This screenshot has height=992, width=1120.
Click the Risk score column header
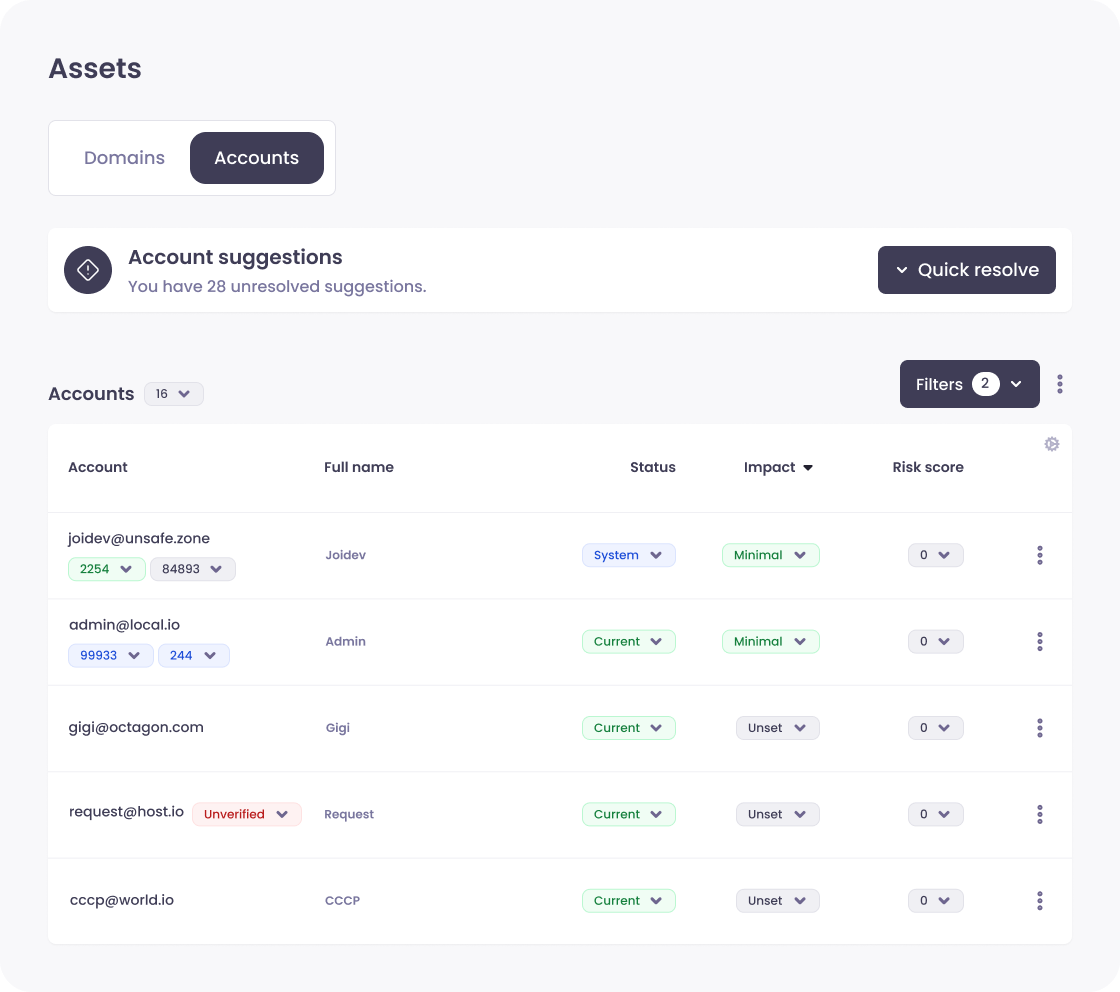pyautogui.click(x=928, y=467)
